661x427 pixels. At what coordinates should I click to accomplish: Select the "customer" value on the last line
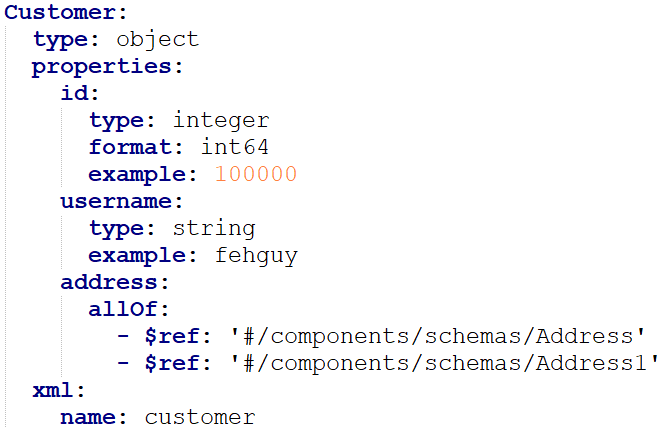click(x=199, y=417)
